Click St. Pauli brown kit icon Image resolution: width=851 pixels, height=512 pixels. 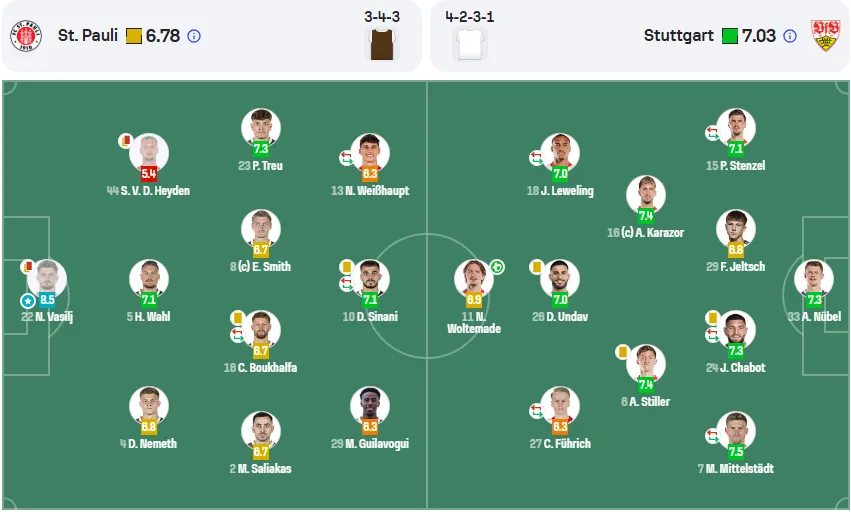coord(382,44)
